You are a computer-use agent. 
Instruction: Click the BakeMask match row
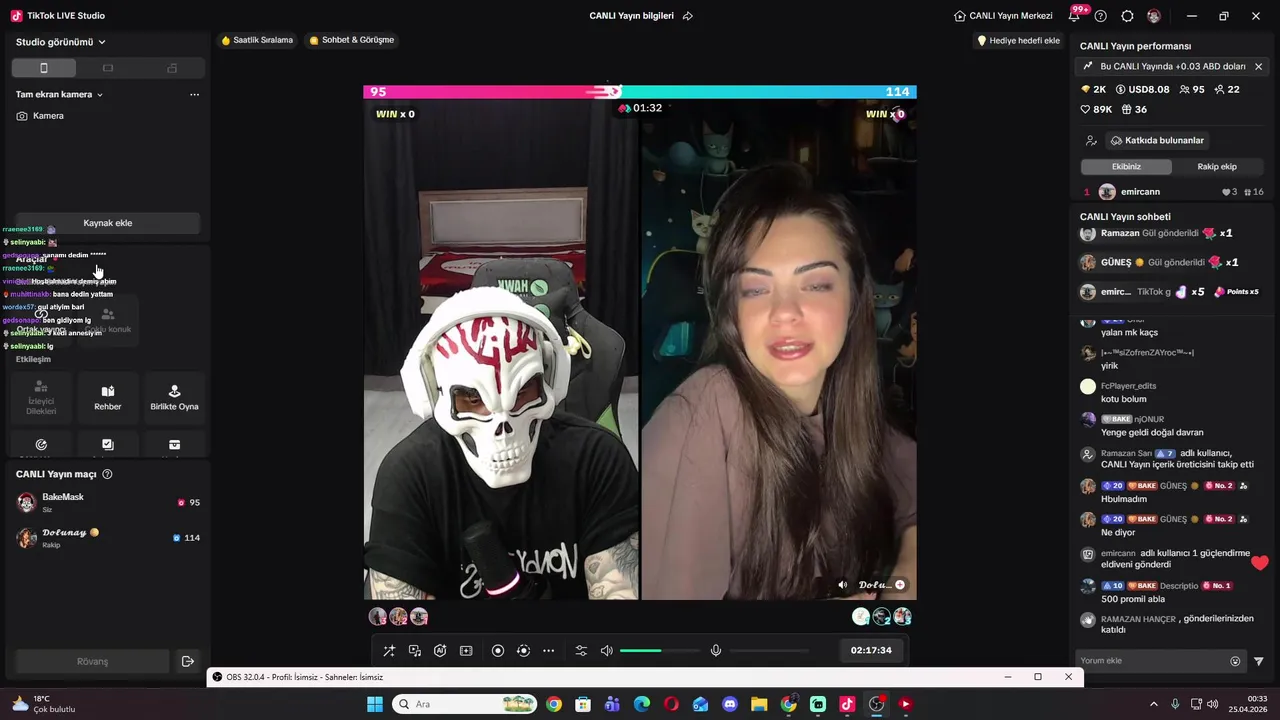[x=108, y=502]
